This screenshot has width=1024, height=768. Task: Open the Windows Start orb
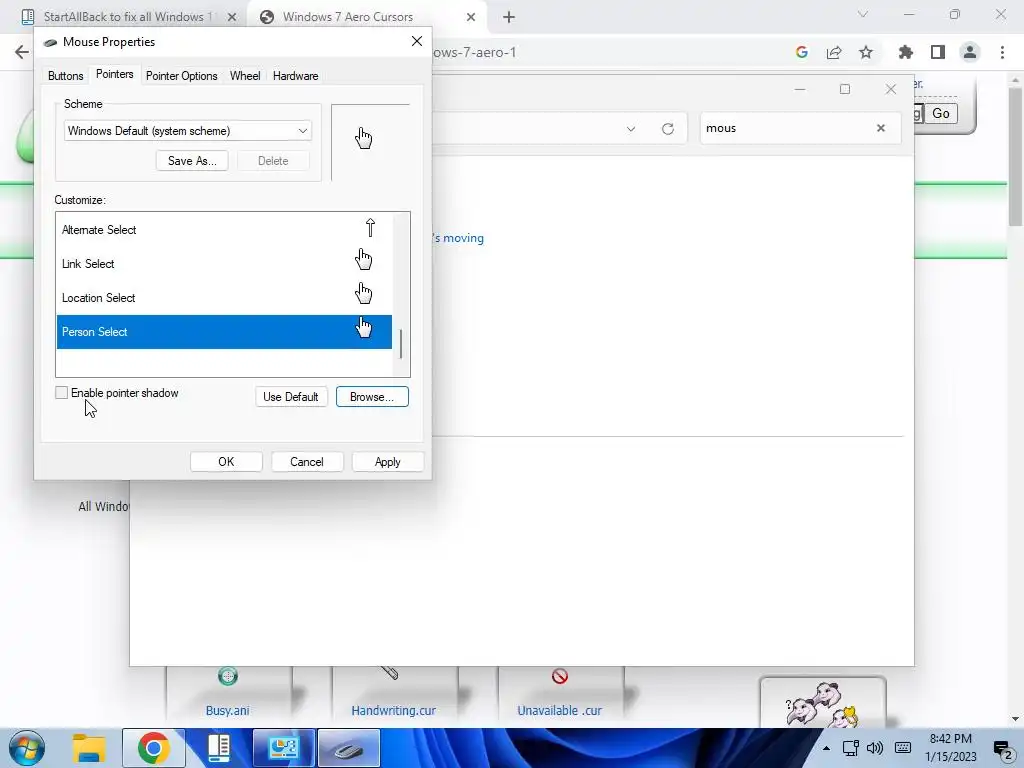pyautogui.click(x=27, y=748)
